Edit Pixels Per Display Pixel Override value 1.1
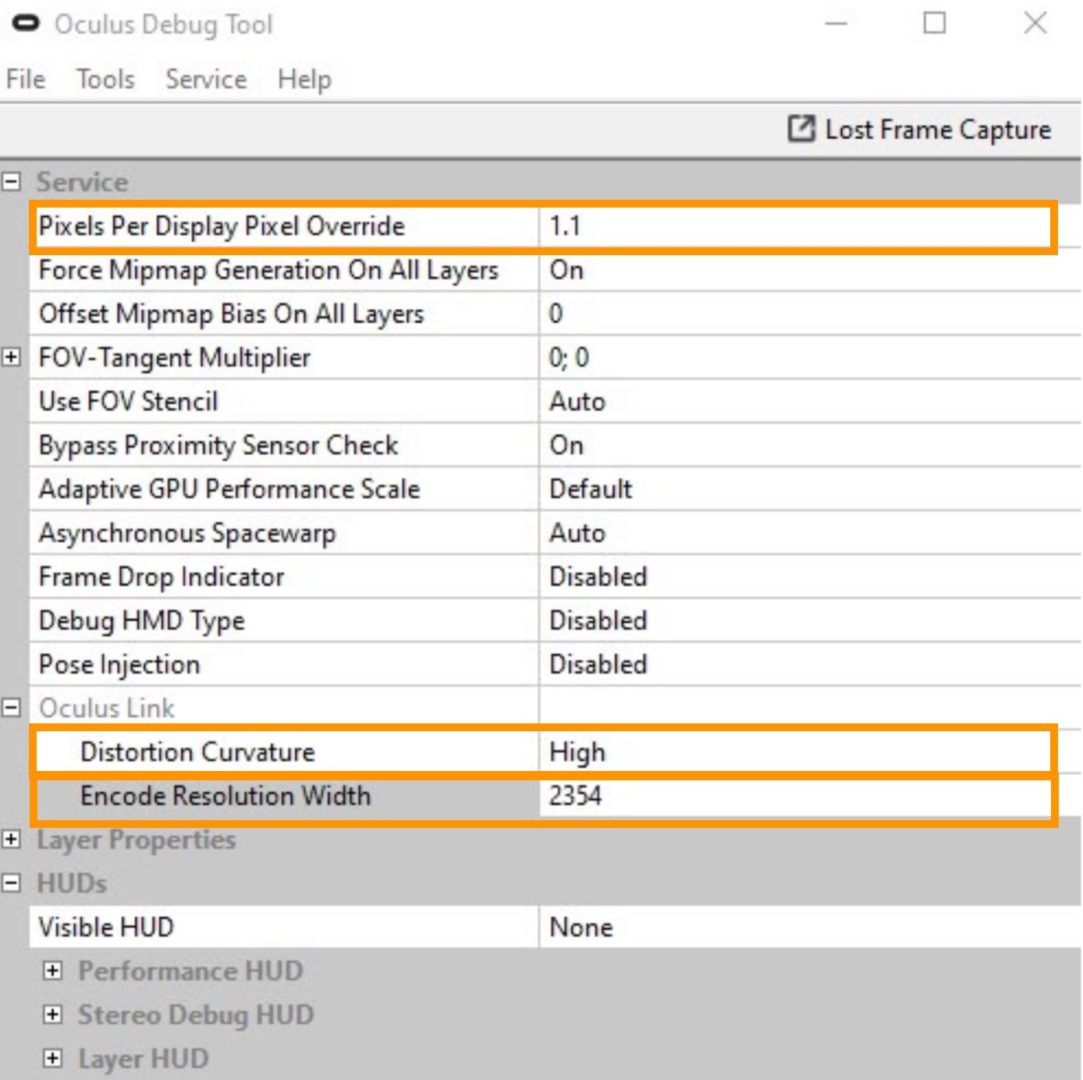This screenshot has height=1080, width=1083. (795, 226)
